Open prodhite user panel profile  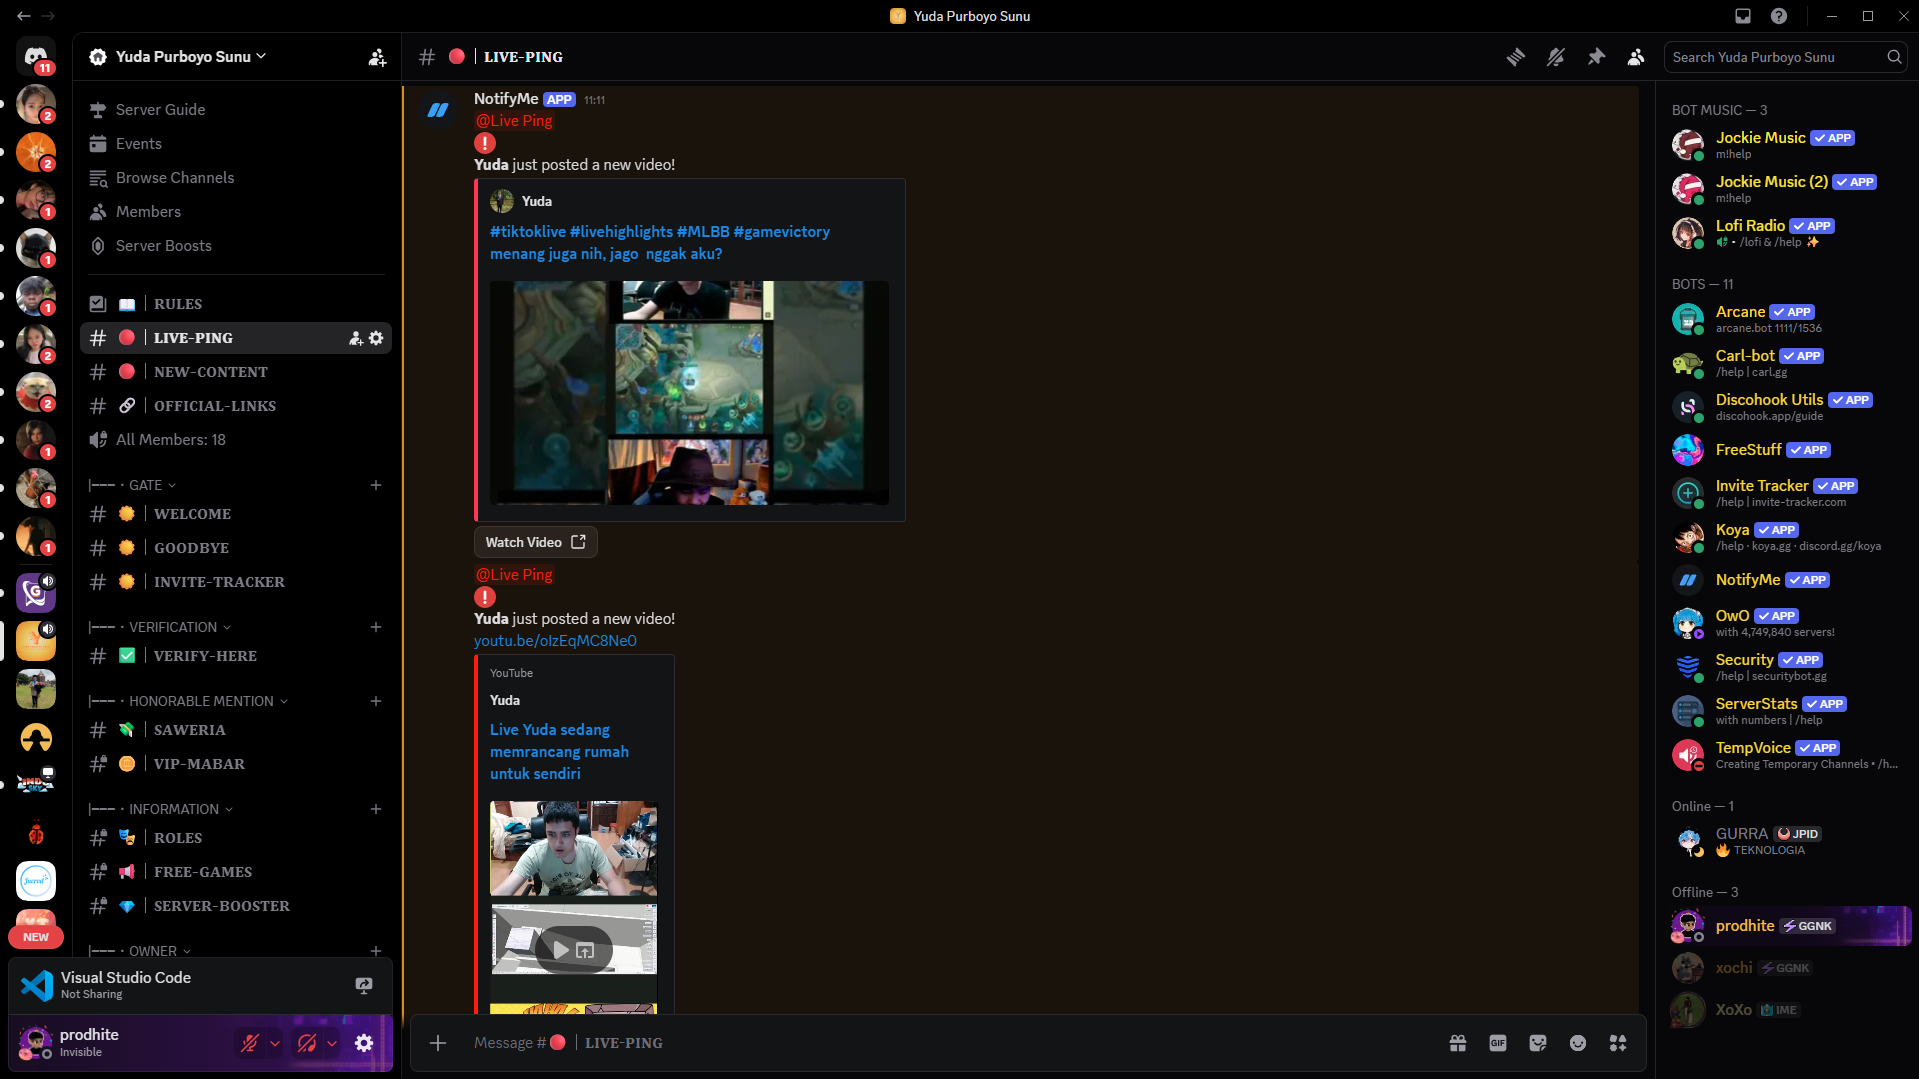coord(120,1043)
